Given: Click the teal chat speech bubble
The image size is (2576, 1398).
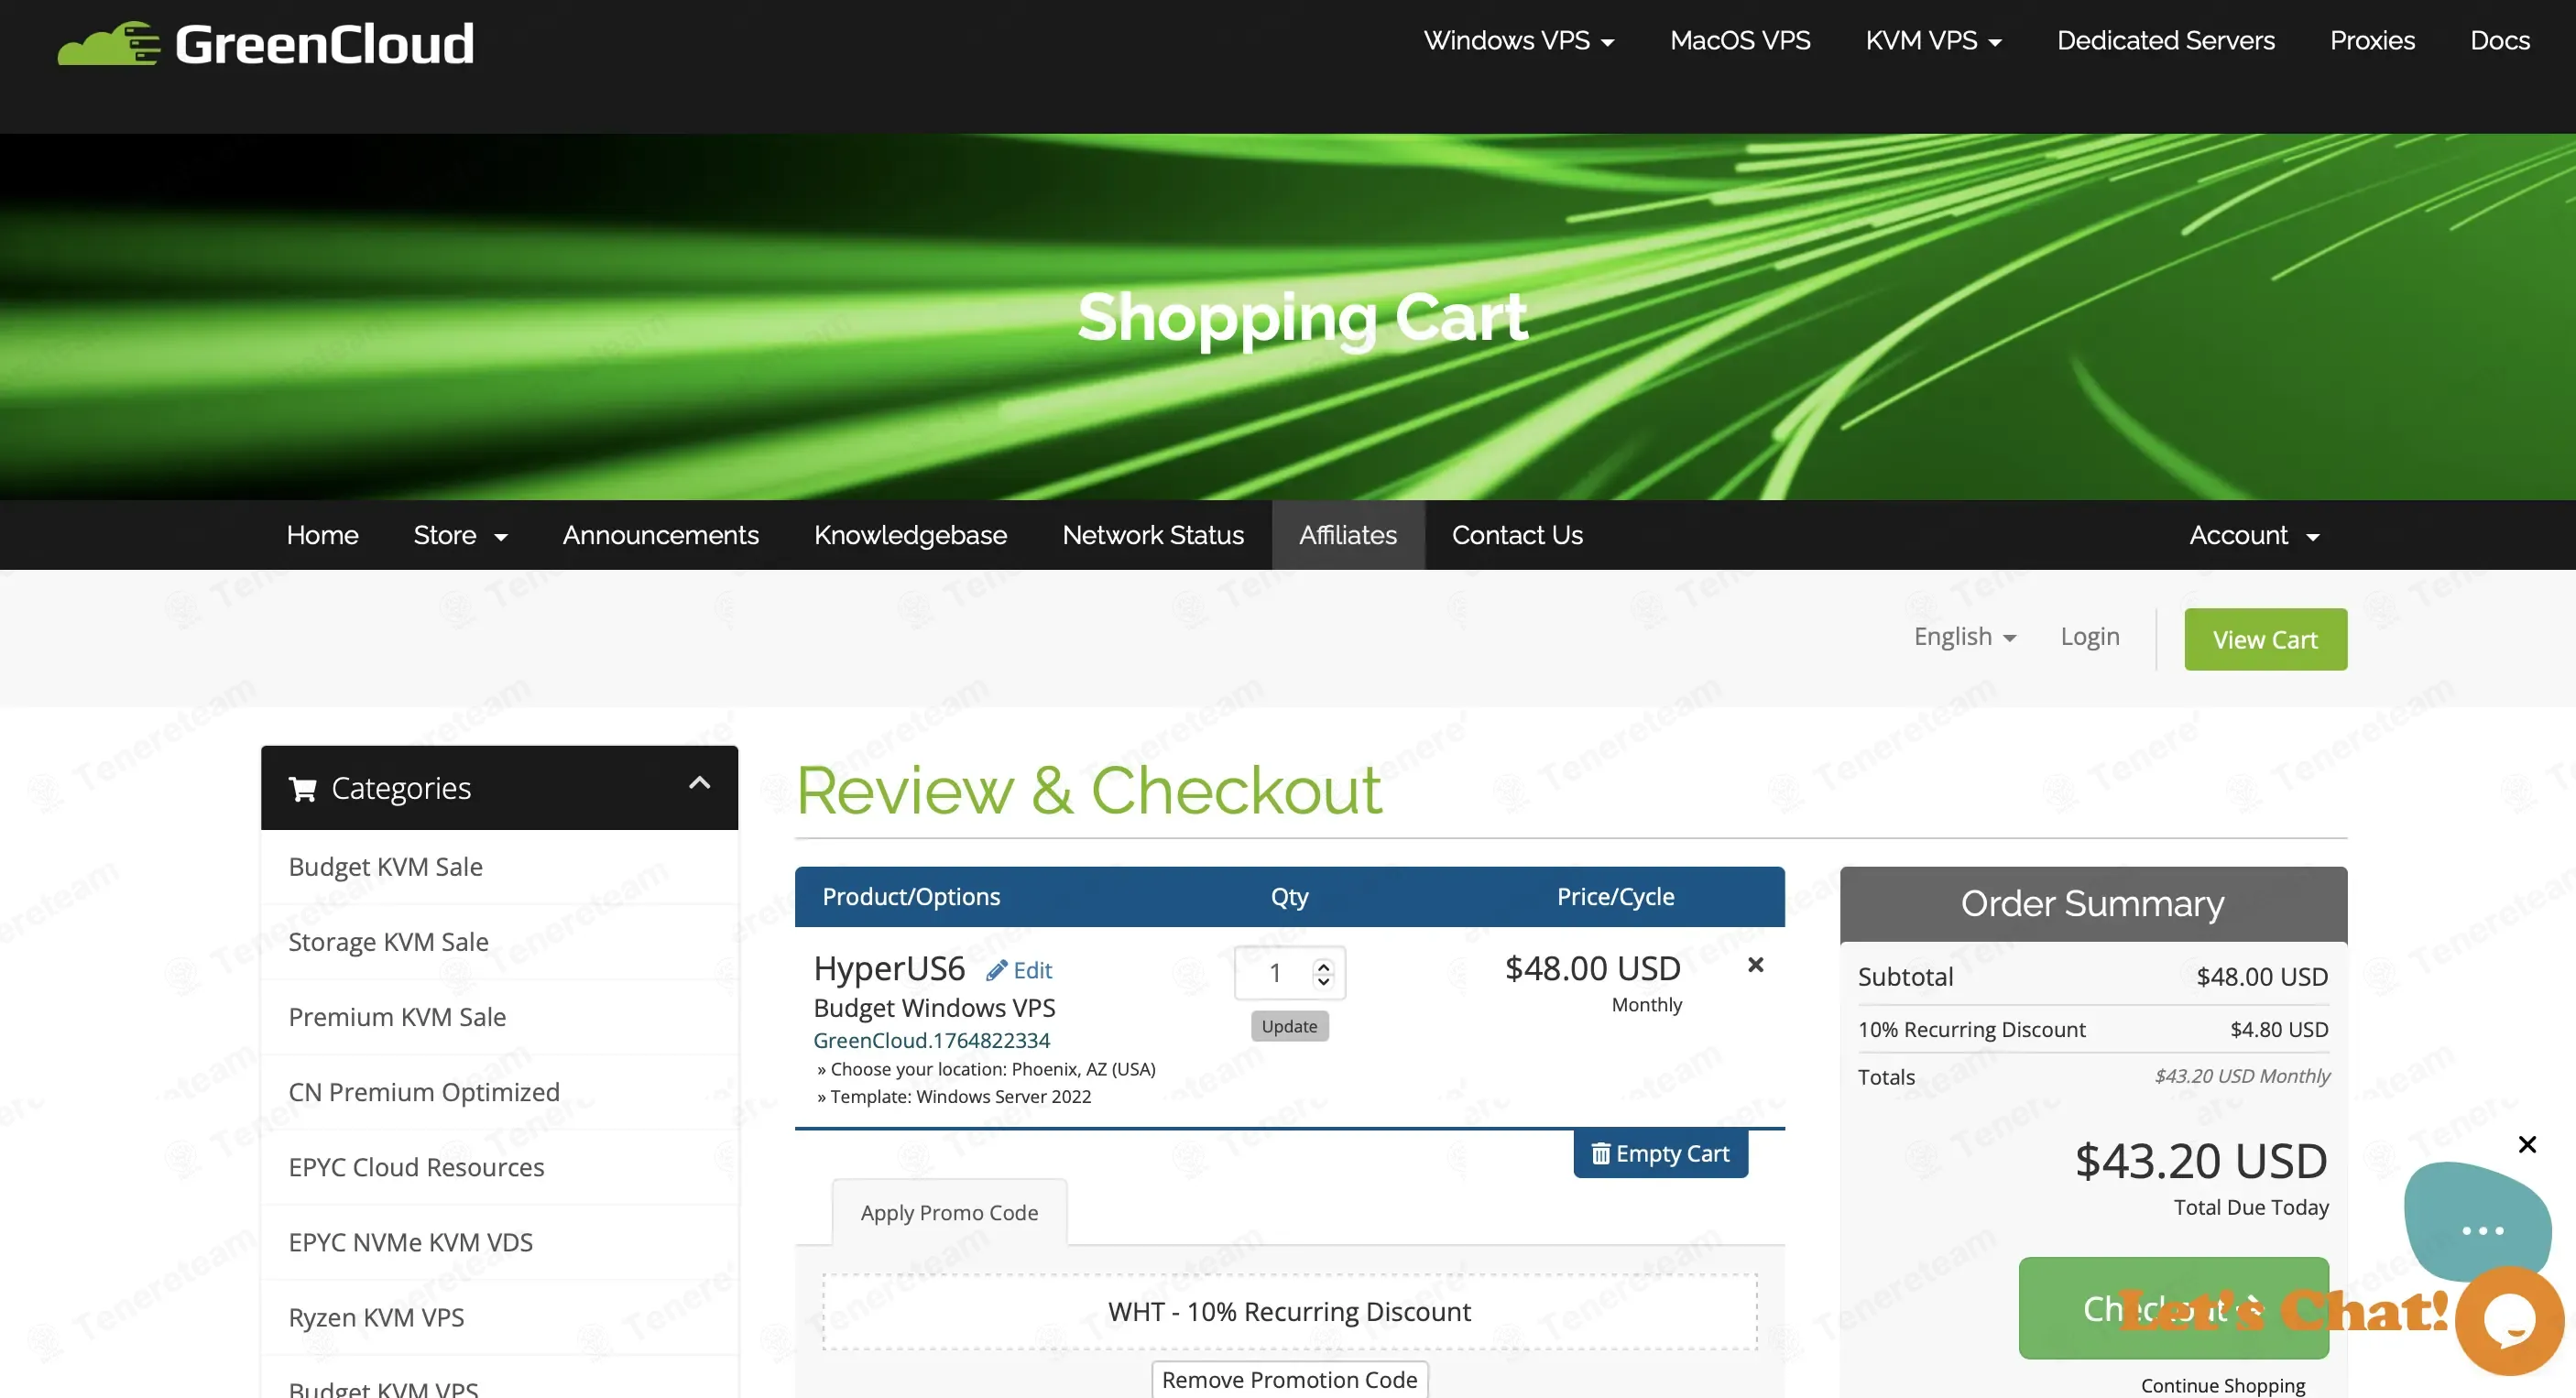Looking at the screenshot, I should coord(2478,1221).
